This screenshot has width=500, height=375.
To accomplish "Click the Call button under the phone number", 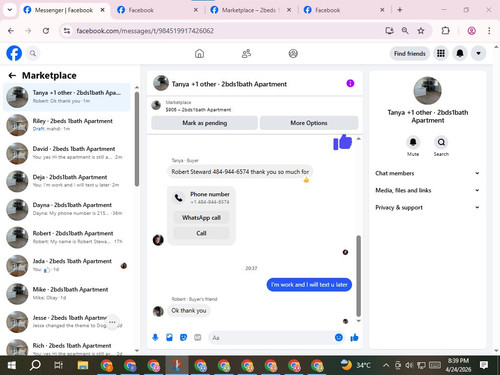I will [x=201, y=233].
